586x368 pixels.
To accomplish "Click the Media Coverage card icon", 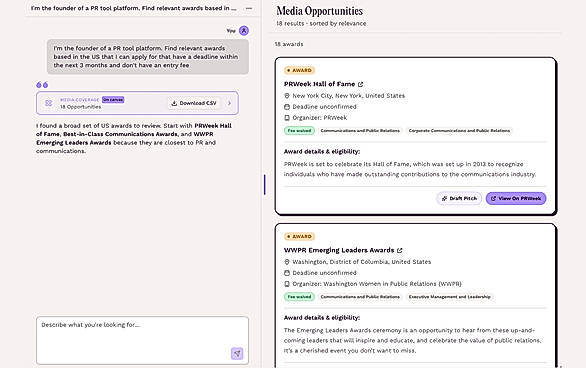I will pos(49,103).
